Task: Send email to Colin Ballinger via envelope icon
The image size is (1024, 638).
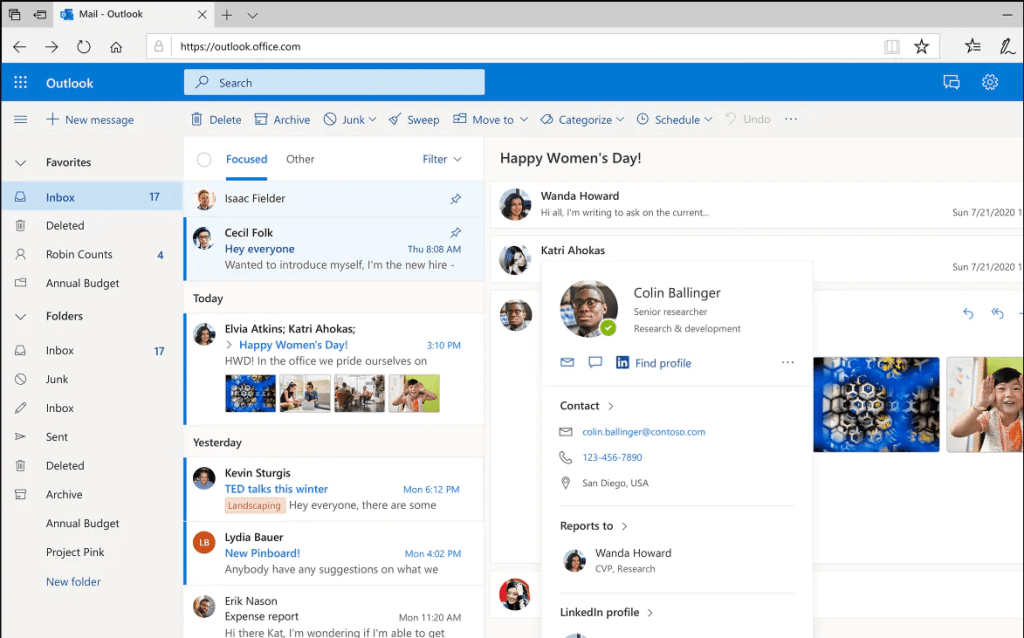Action: pos(567,363)
